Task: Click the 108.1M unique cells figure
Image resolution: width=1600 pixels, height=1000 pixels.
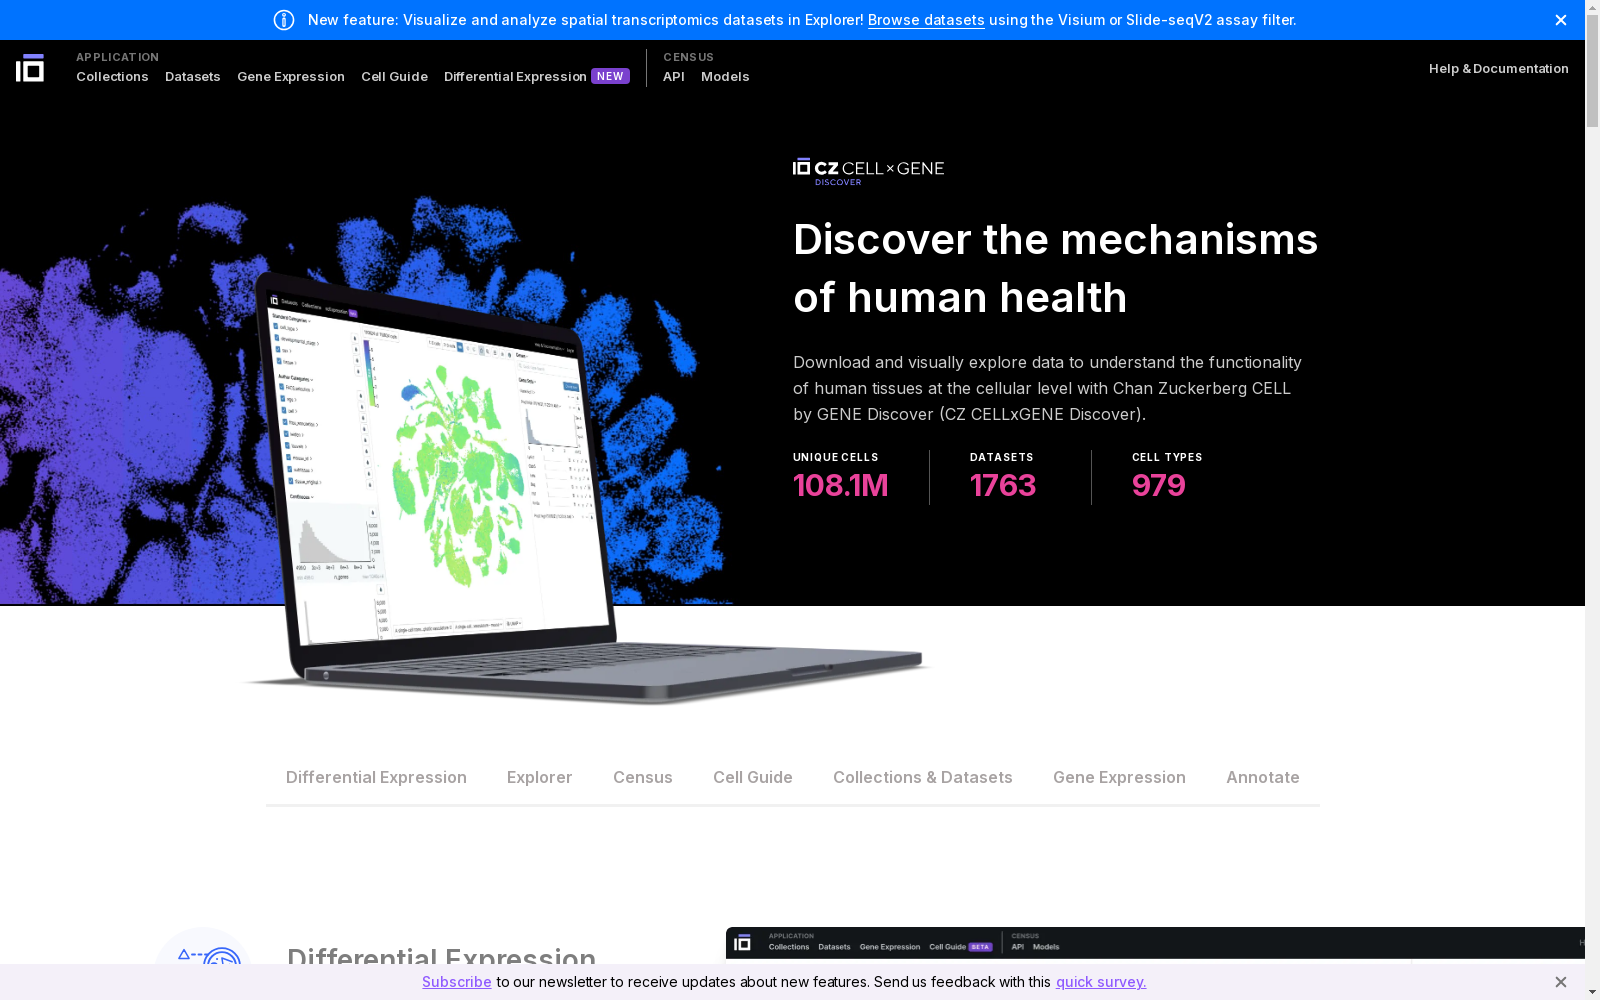Action: pyautogui.click(x=841, y=485)
